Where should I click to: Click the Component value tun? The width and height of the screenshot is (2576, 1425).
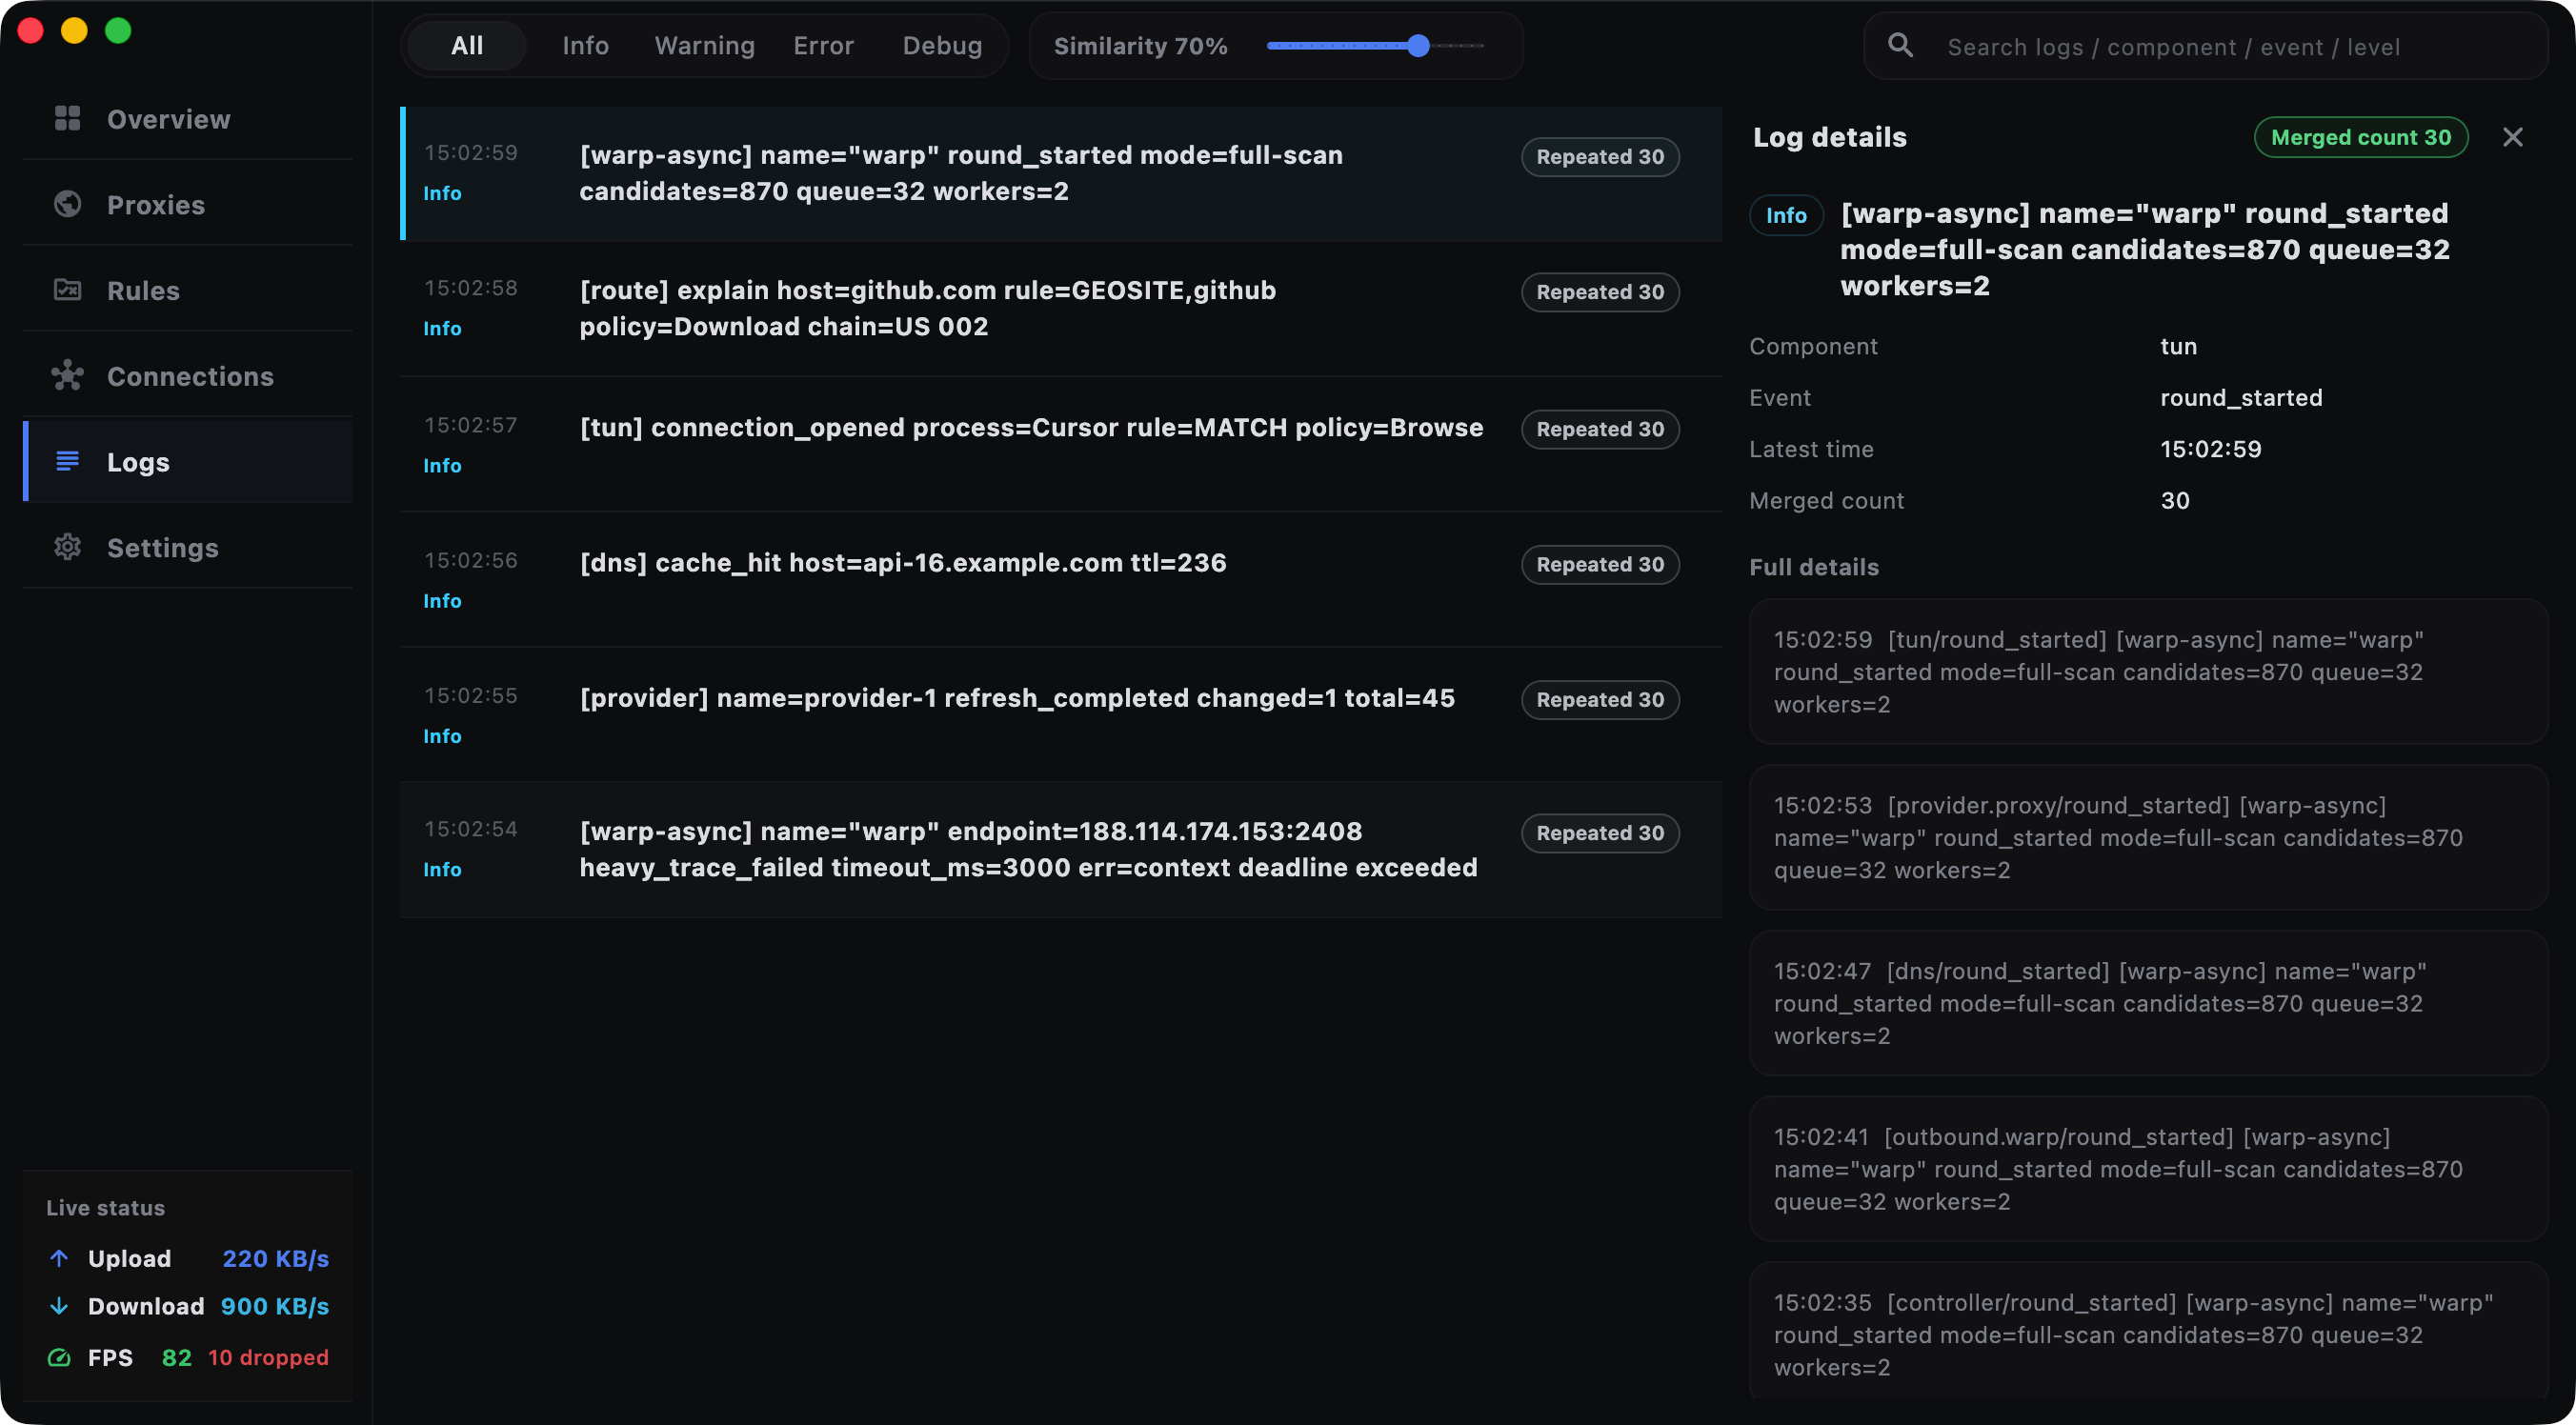click(x=2178, y=346)
